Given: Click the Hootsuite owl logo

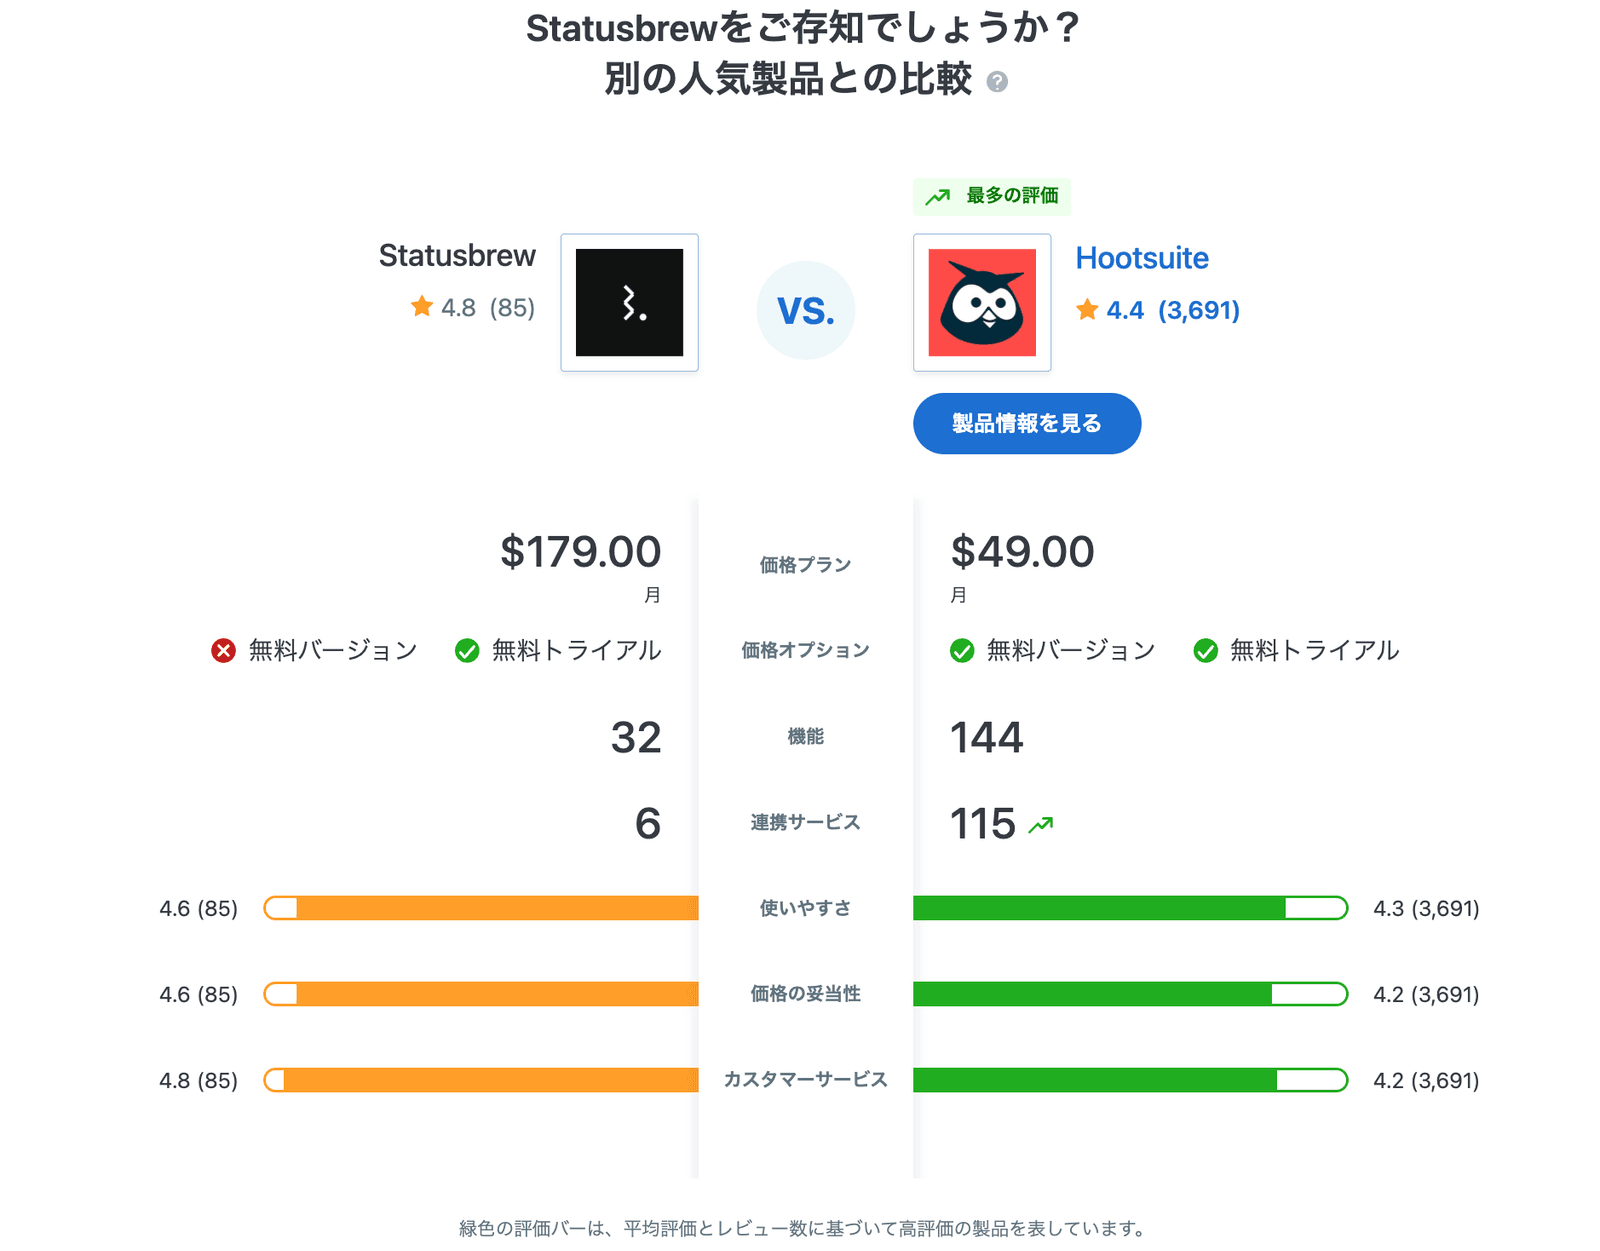Looking at the screenshot, I should pos(982,302).
